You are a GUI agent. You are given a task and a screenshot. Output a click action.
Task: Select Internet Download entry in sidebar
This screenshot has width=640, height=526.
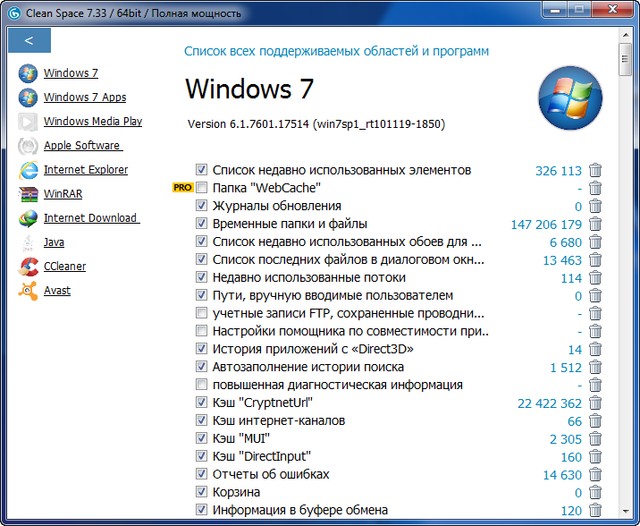pos(90,218)
